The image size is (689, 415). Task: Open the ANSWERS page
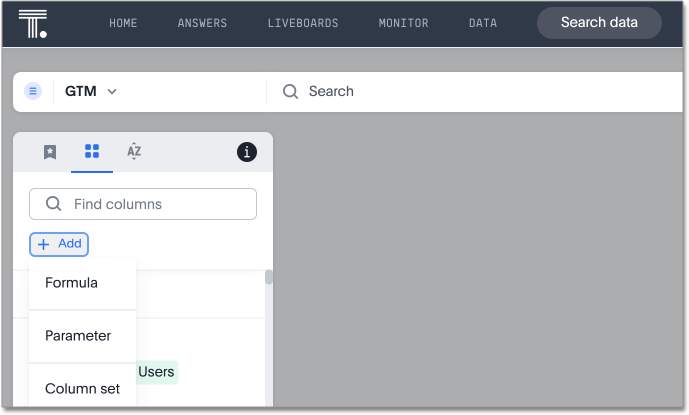tap(202, 23)
